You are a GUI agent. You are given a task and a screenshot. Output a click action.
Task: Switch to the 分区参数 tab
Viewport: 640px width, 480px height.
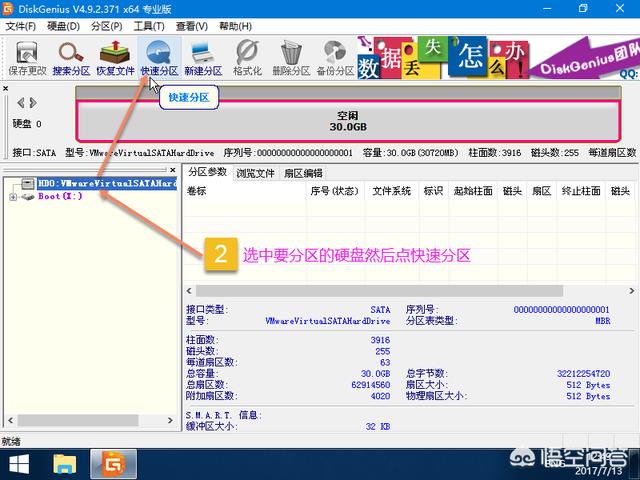point(207,172)
